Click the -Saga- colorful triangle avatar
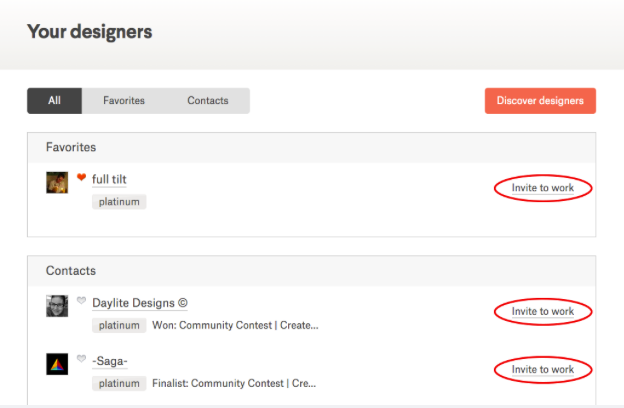624x408 pixels. (x=57, y=363)
